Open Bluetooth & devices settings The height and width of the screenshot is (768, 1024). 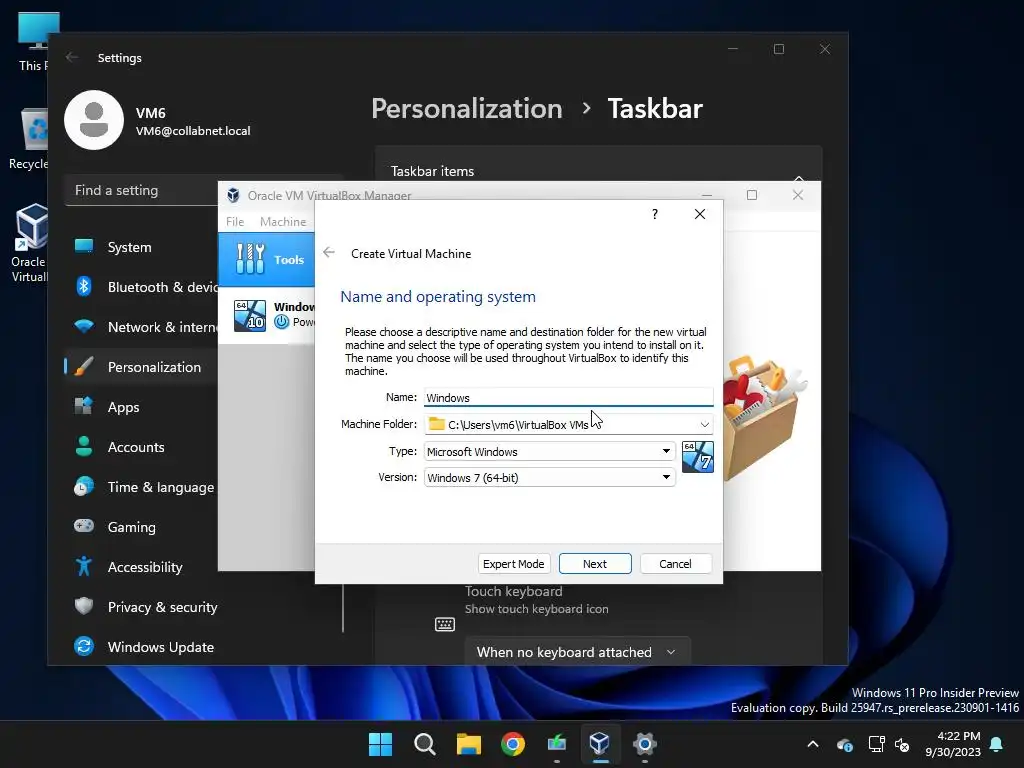coord(142,287)
